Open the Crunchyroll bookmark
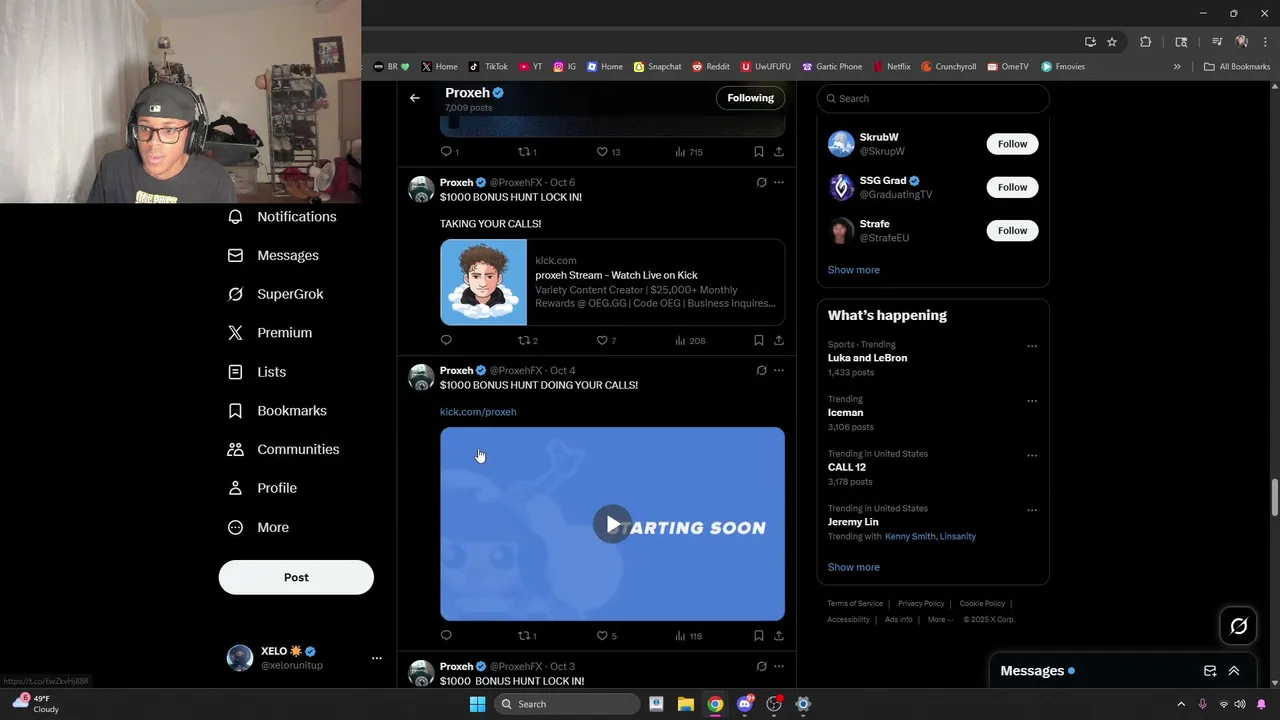The height and width of the screenshot is (720, 1280). [948, 67]
